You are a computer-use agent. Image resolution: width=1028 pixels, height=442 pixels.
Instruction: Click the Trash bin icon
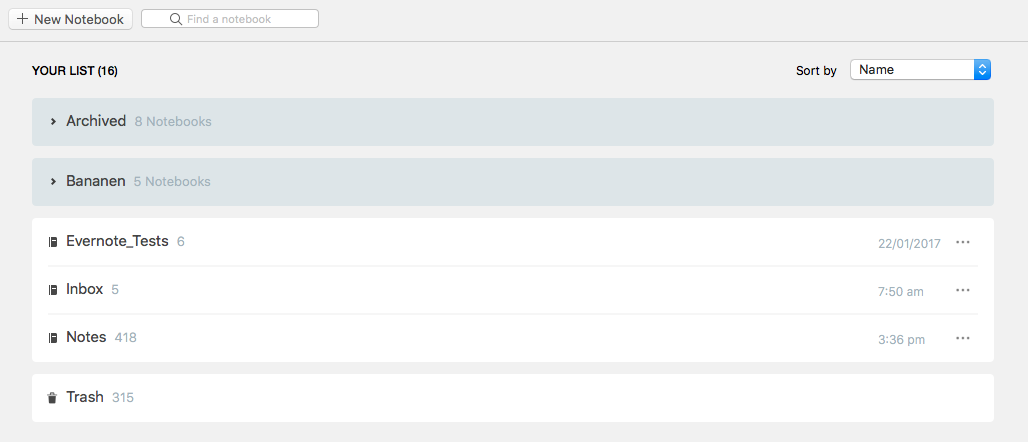point(52,397)
